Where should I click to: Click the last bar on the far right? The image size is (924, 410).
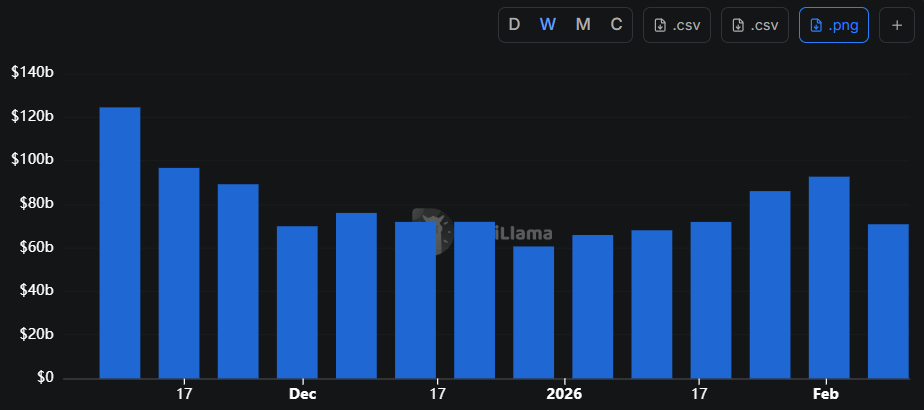(888, 301)
